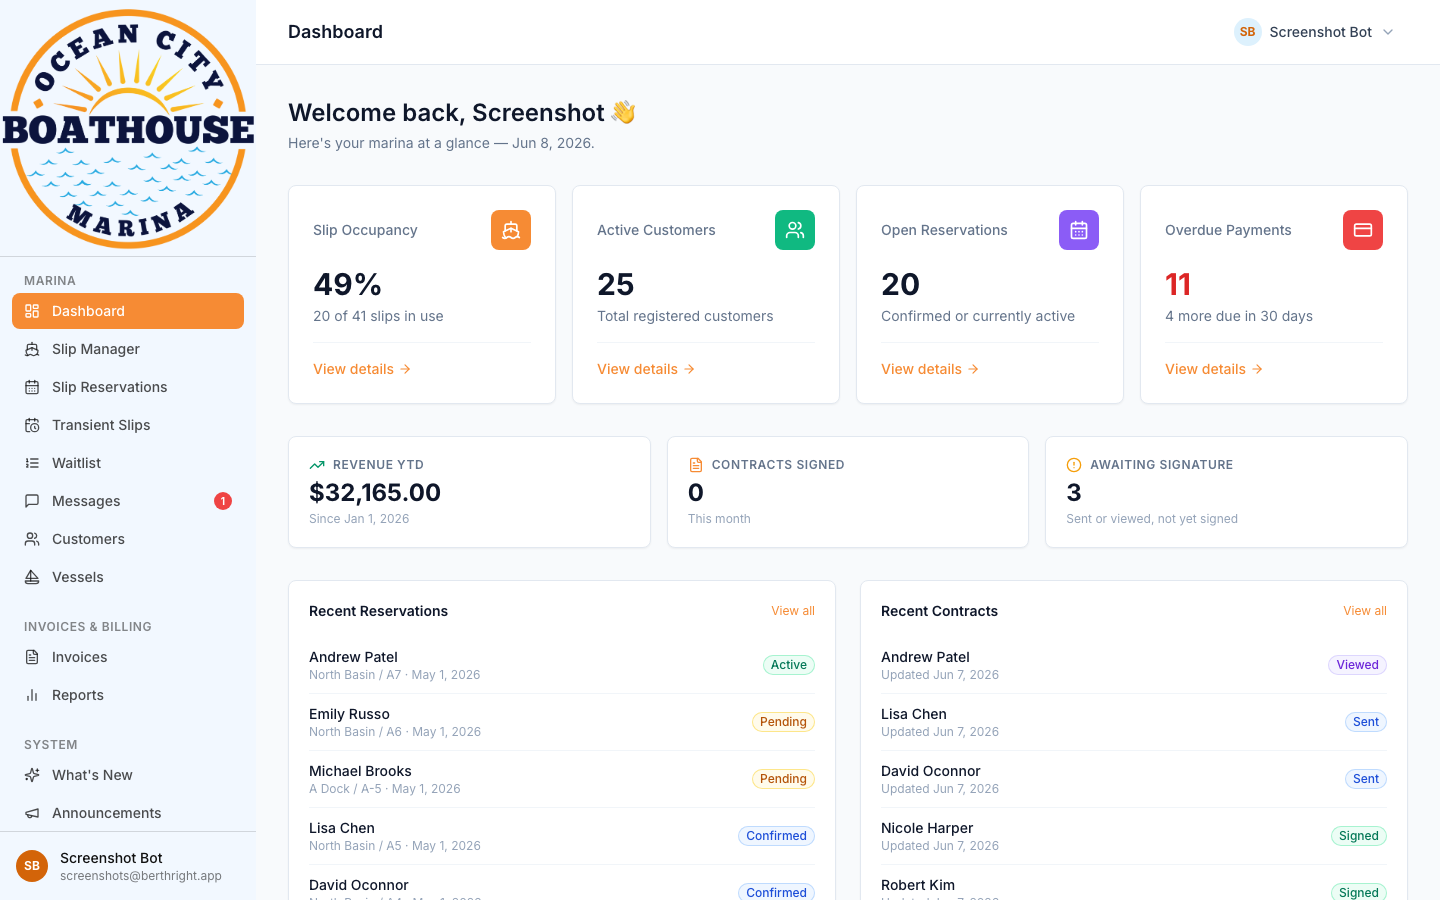Click the Messages unread badge showing 1
The width and height of the screenshot is (1440, 900).
point(223,501)
